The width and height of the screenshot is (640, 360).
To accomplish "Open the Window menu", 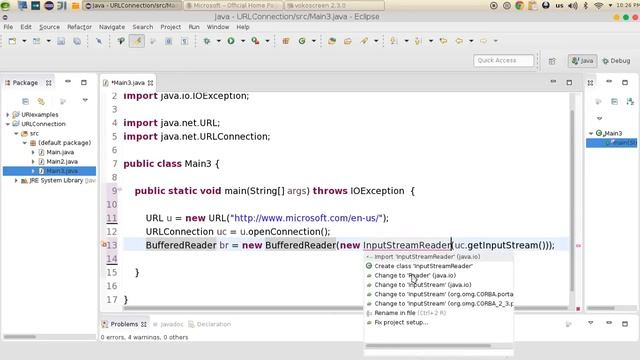I will point(218,27).
